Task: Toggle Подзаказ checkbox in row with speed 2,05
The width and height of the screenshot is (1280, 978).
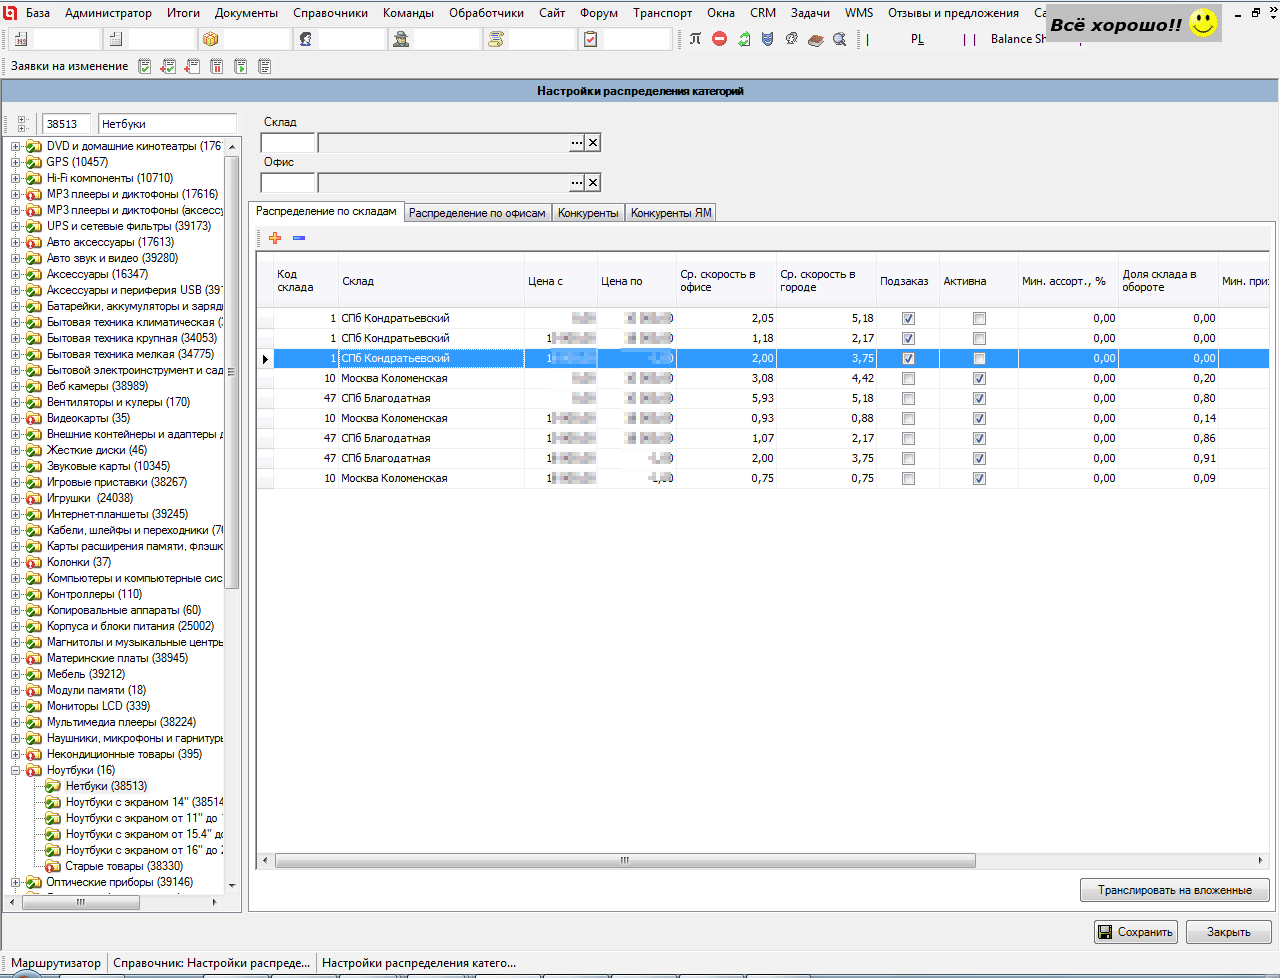Action: pos(908,318)
